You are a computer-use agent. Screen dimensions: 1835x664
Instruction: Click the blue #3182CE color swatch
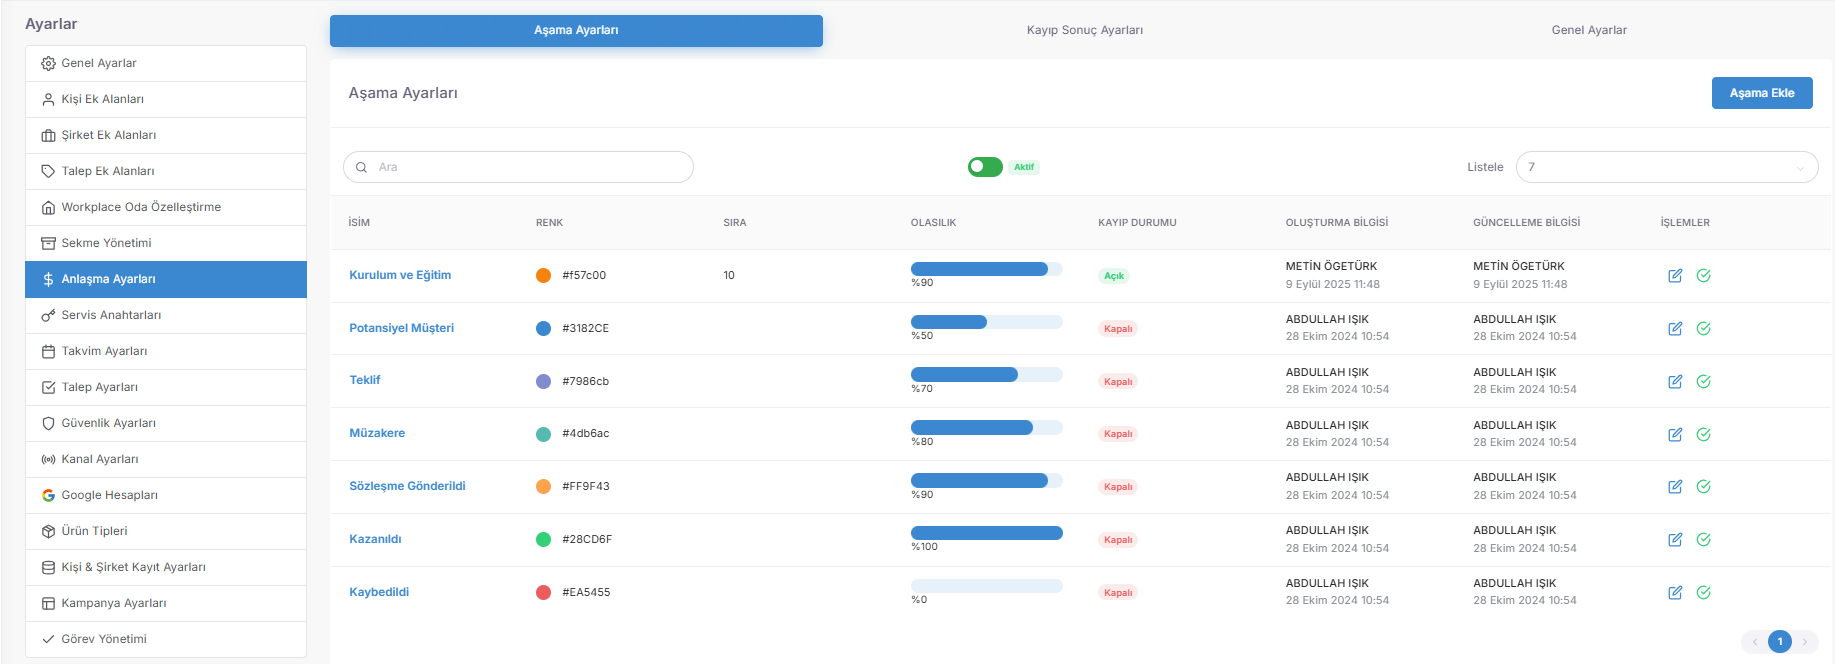pos(543,328)
